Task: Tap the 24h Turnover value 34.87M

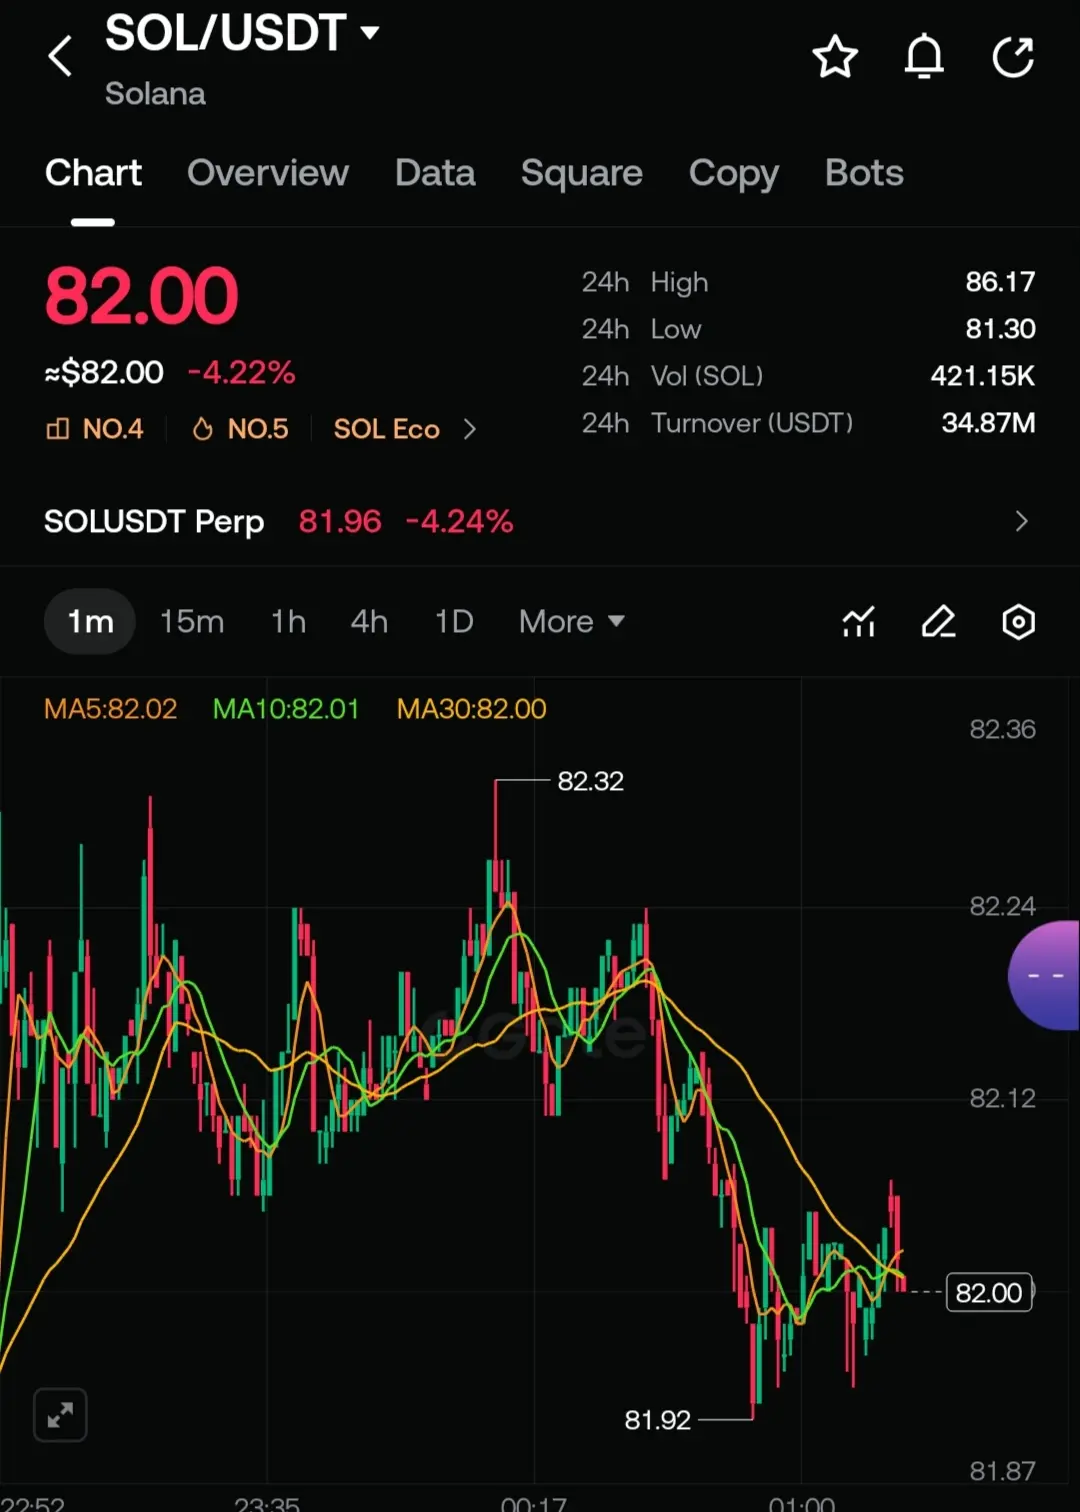Action: (x=988, y=423)
